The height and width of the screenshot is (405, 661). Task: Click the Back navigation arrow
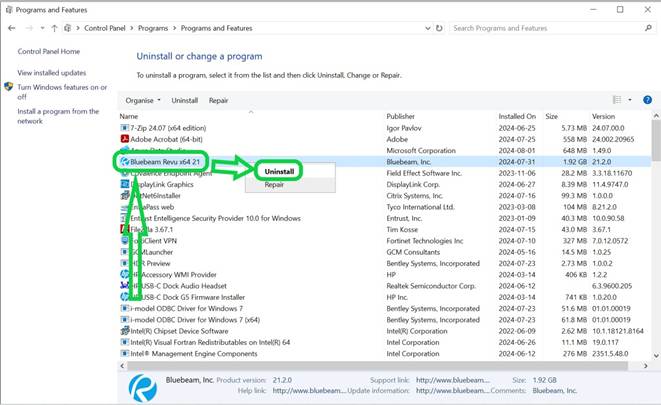point(12,28)
